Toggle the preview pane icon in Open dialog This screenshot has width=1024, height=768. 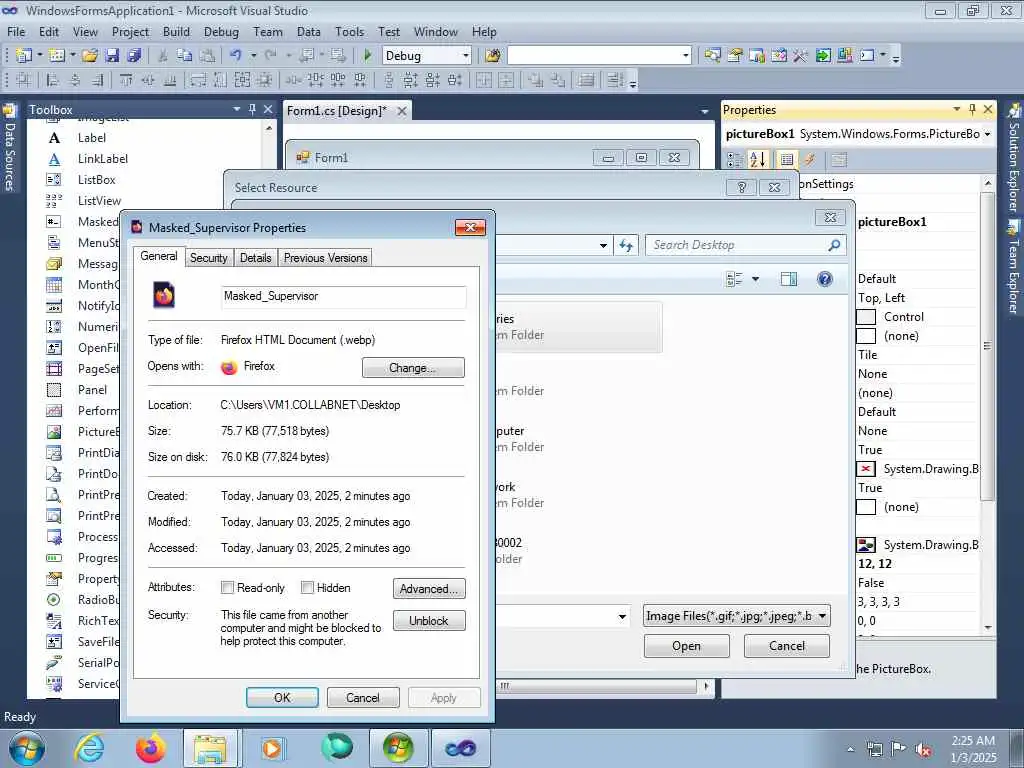pyautogui.click(x=789, y=280)
